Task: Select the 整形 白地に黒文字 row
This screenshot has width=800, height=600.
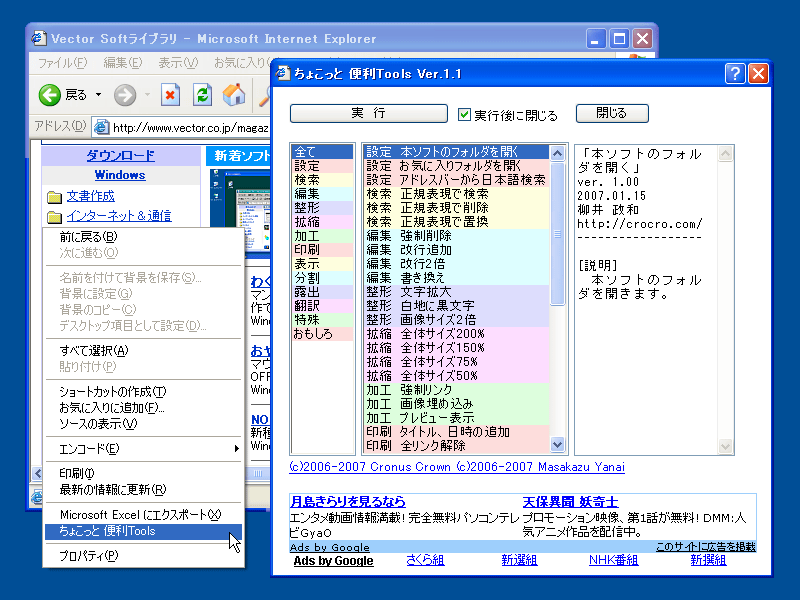Action: (457, 306)
